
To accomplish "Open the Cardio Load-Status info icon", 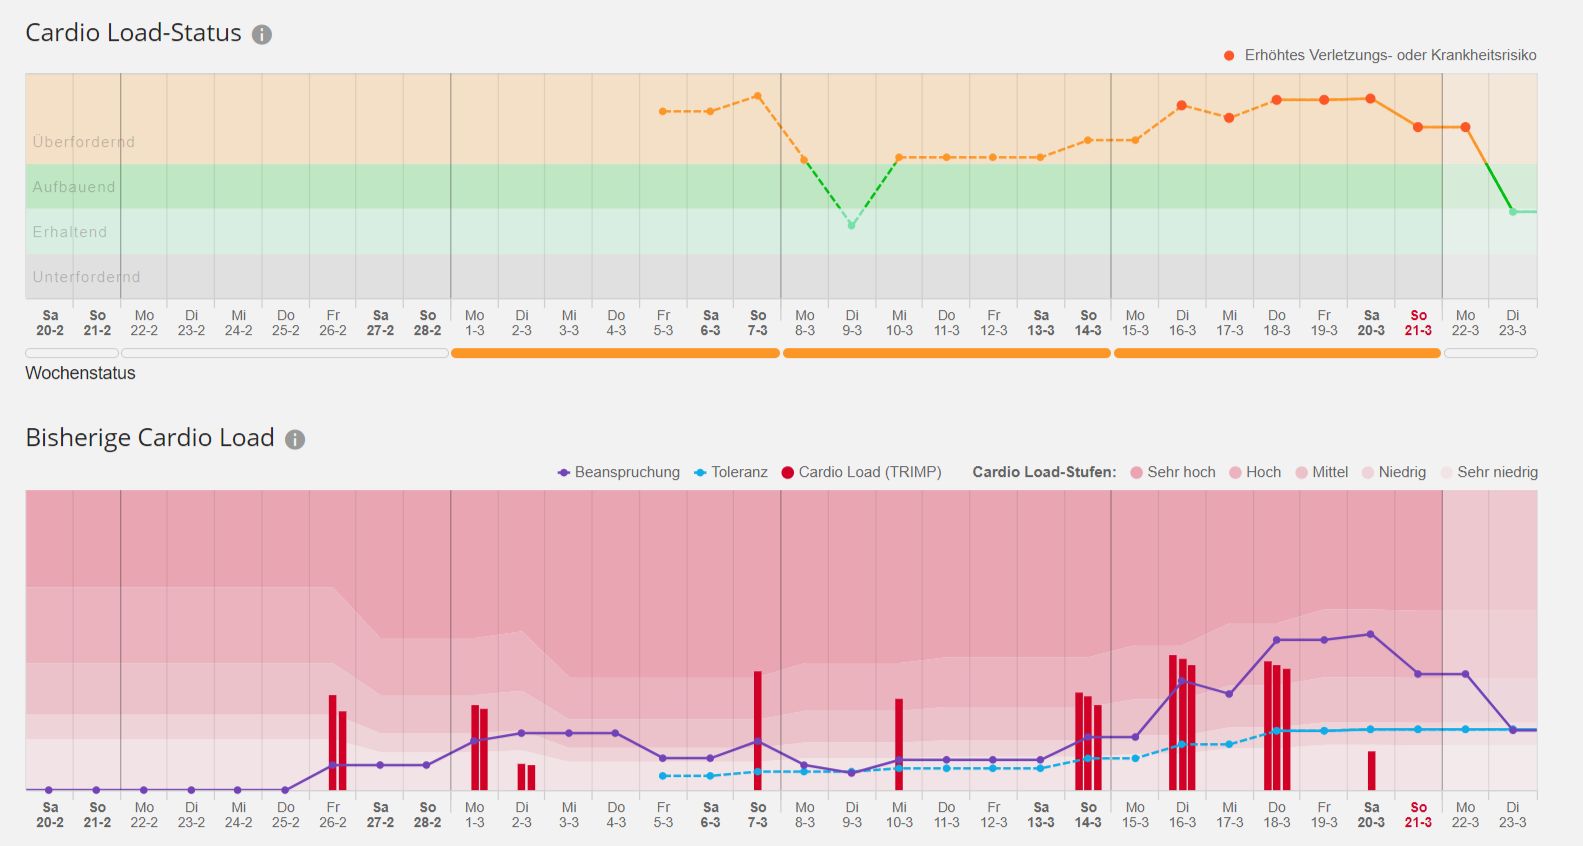I will tap(262, 35).
